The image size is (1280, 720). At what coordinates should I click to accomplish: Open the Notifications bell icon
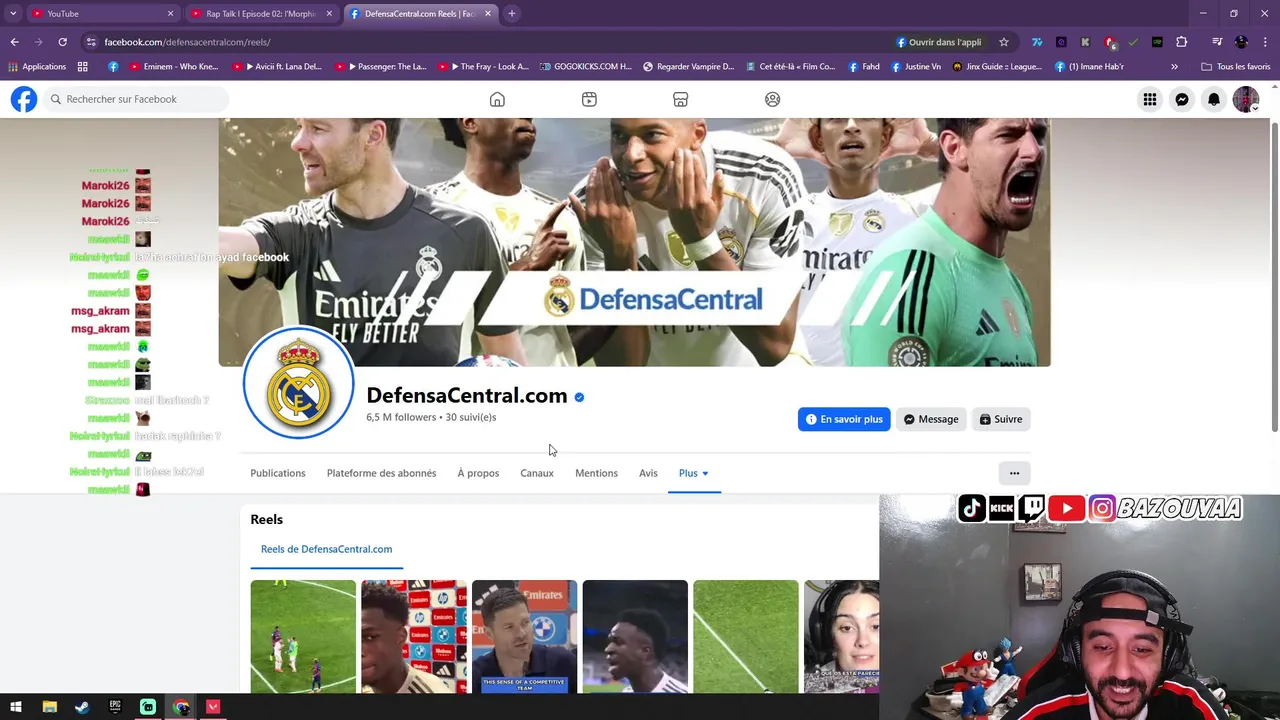(1214, 99)
